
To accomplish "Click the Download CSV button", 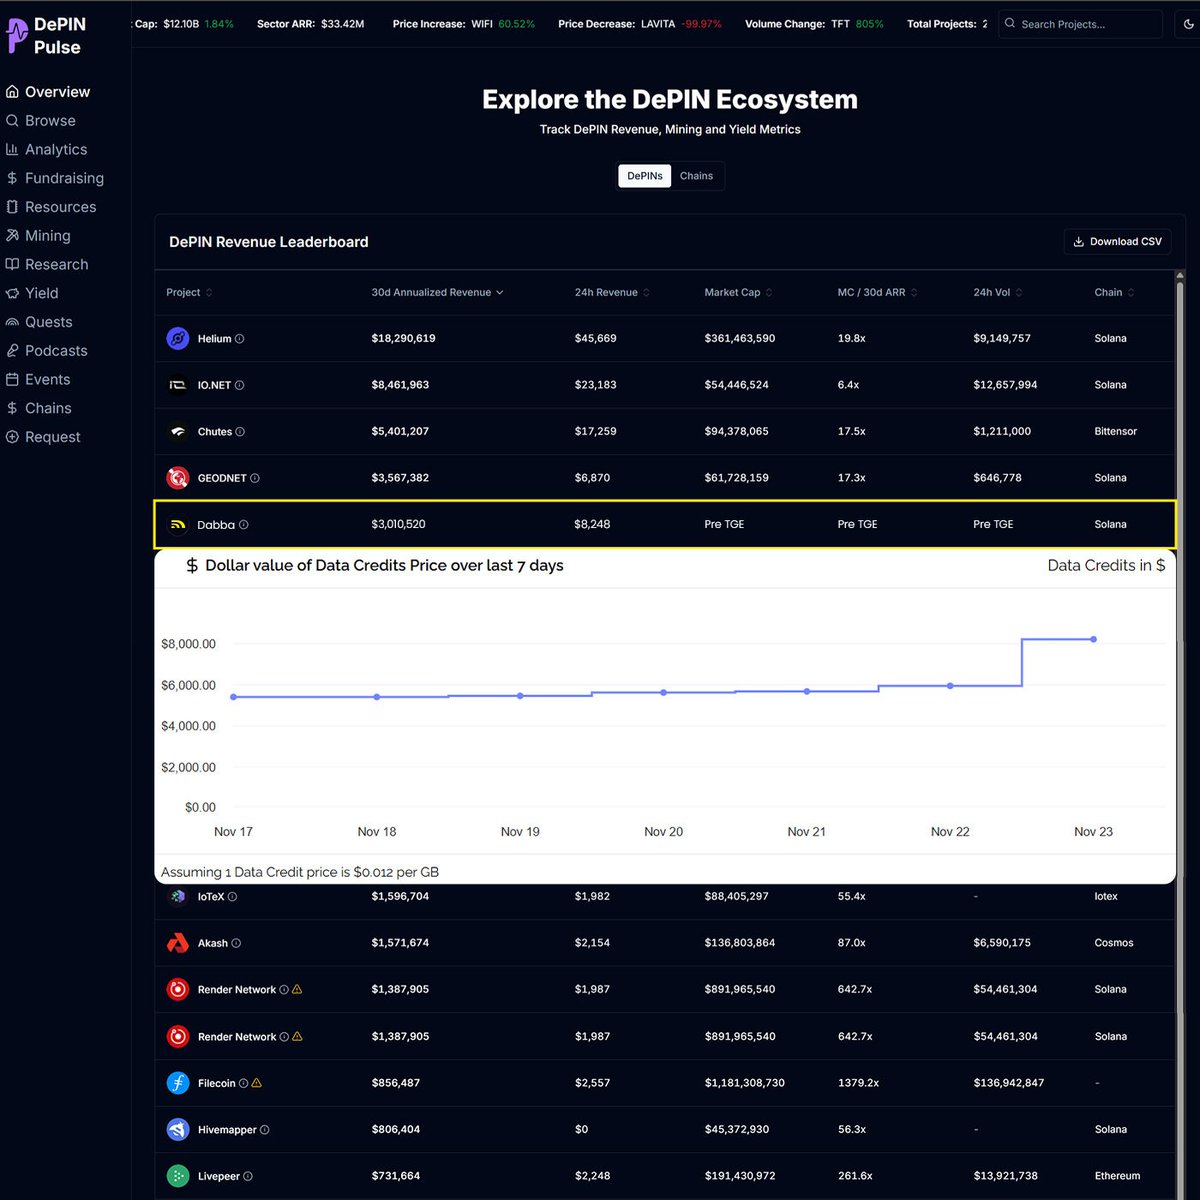I will [1117, 242].
